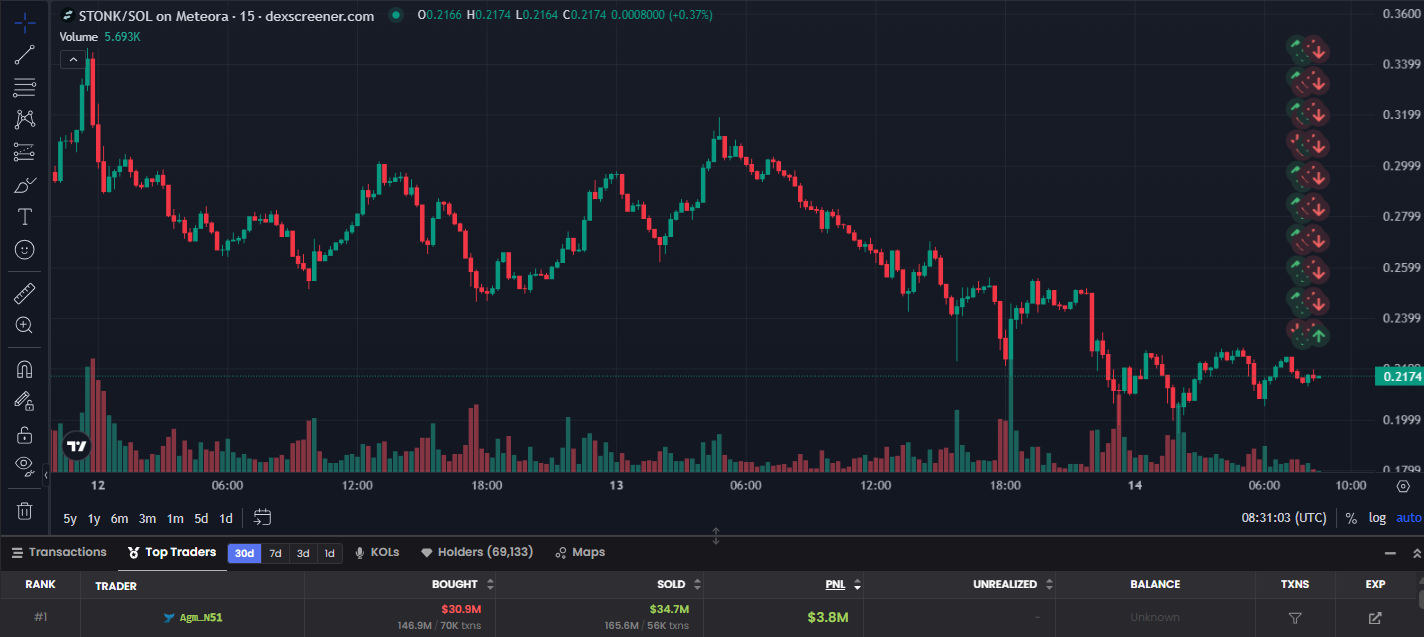Click the 0.2174 current price label
Screen dimensions: 1424x637
point(1400,376)
